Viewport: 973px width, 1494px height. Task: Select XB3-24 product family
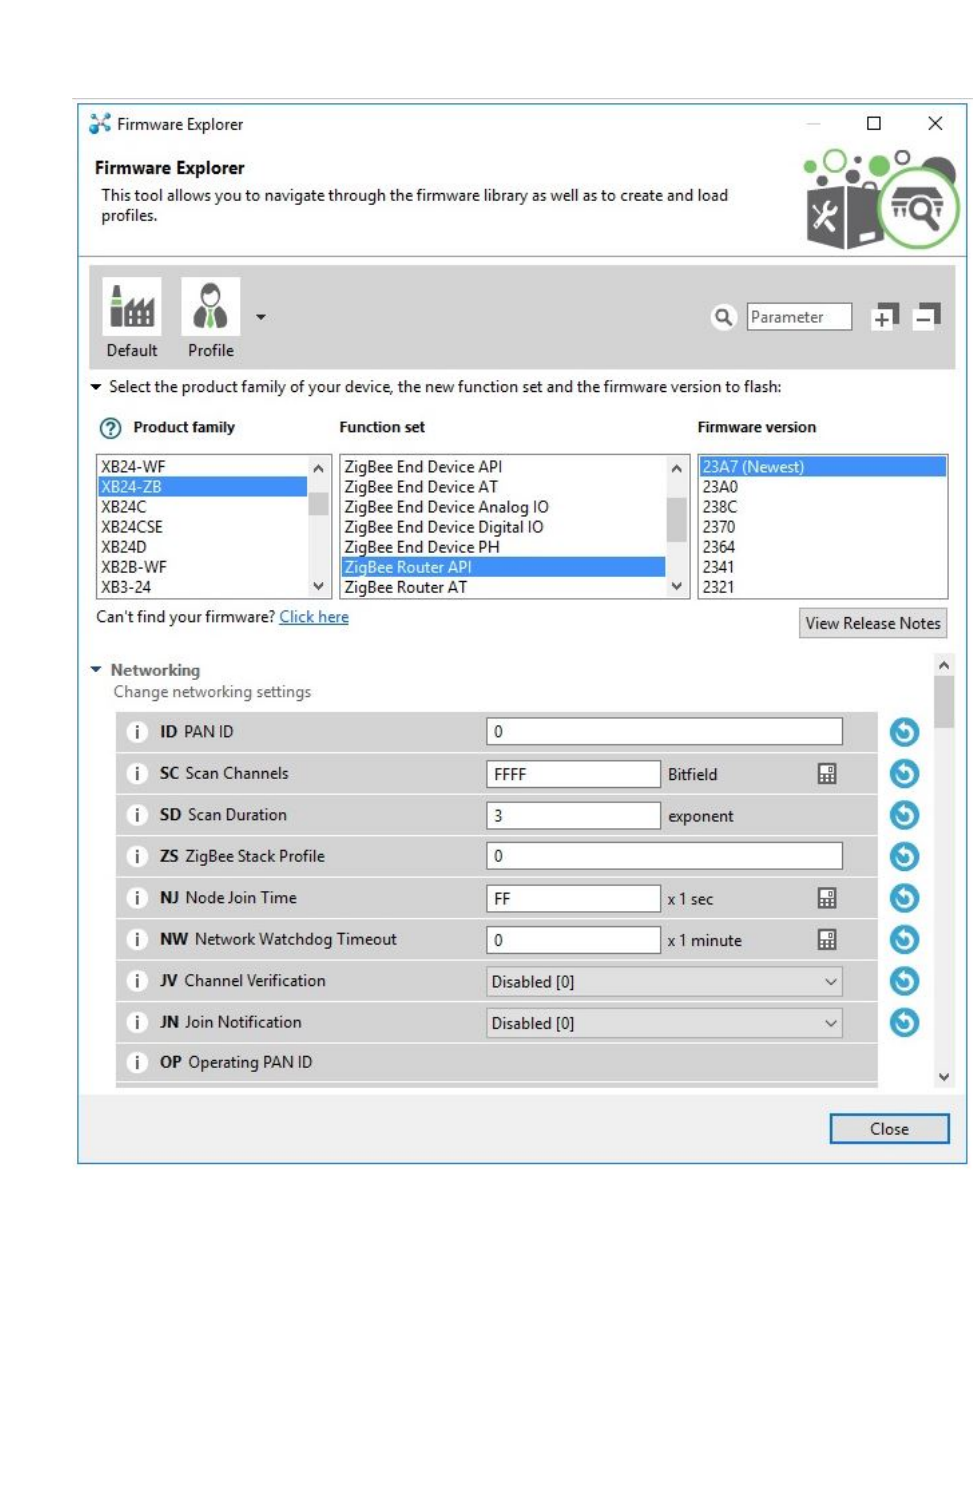(x=202, y=587)
